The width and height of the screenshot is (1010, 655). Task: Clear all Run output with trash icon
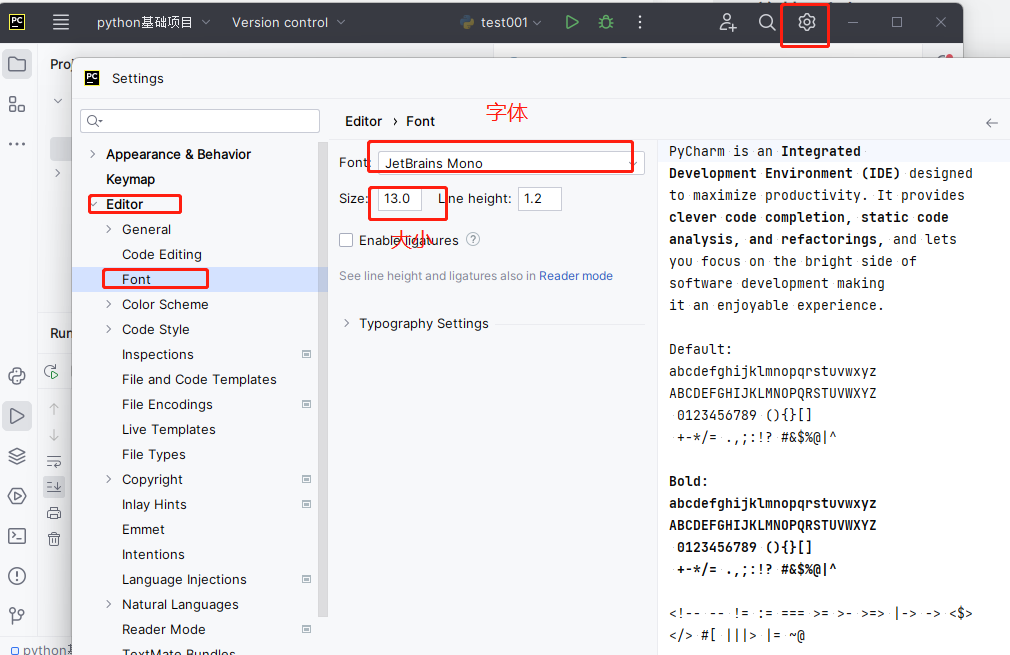click(x=54, y=539)
